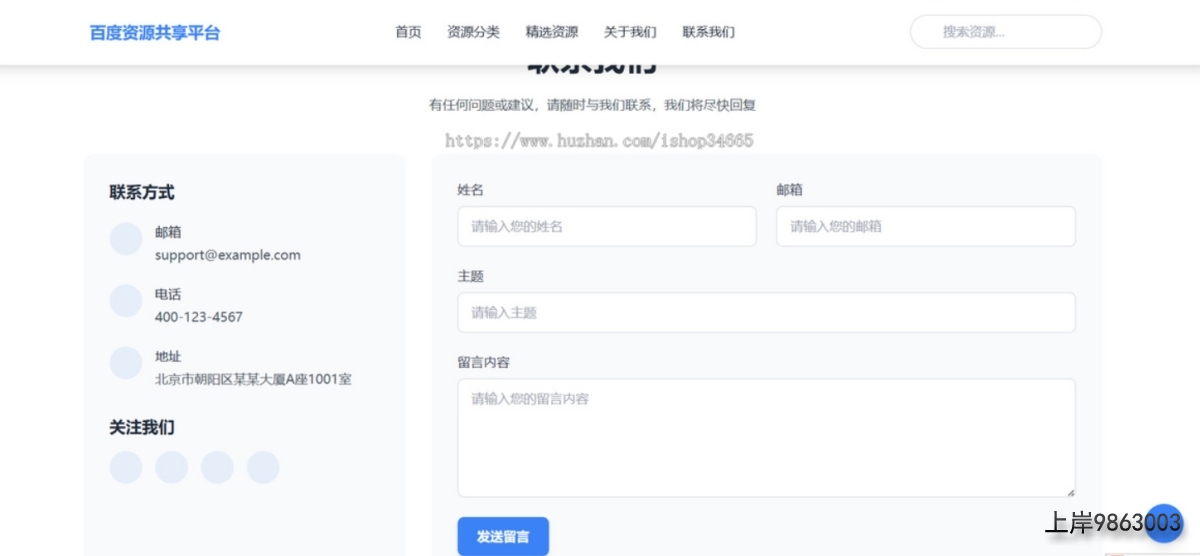Open the second social icon under 关注我们
Viewport: 1200px width, 556px height.
[x=172, y=467]
